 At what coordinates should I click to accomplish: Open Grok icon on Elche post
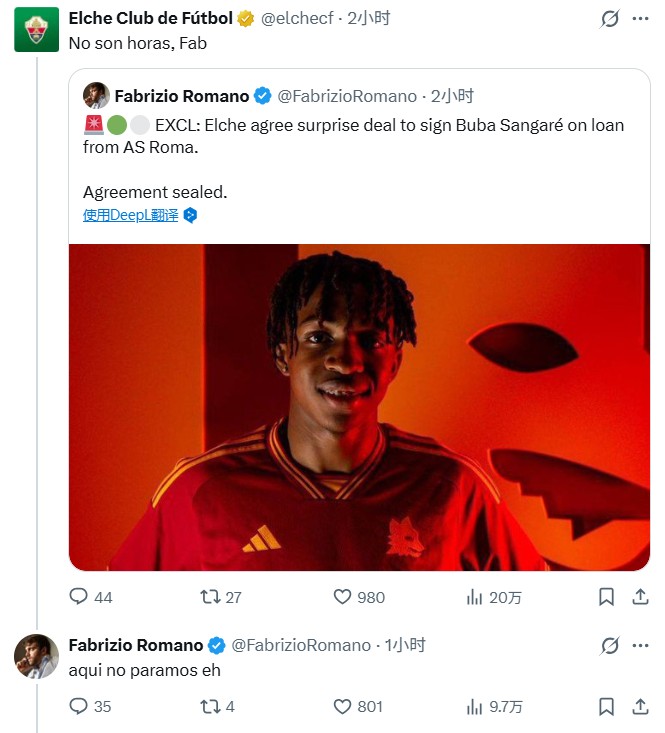click(x=609, y=19)
